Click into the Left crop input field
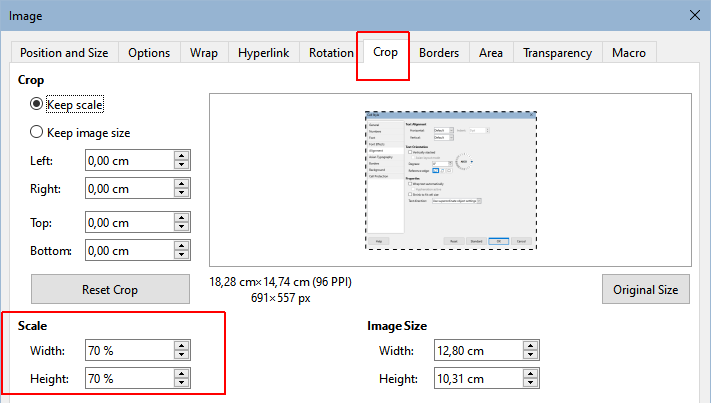 [x=127, y=160]
